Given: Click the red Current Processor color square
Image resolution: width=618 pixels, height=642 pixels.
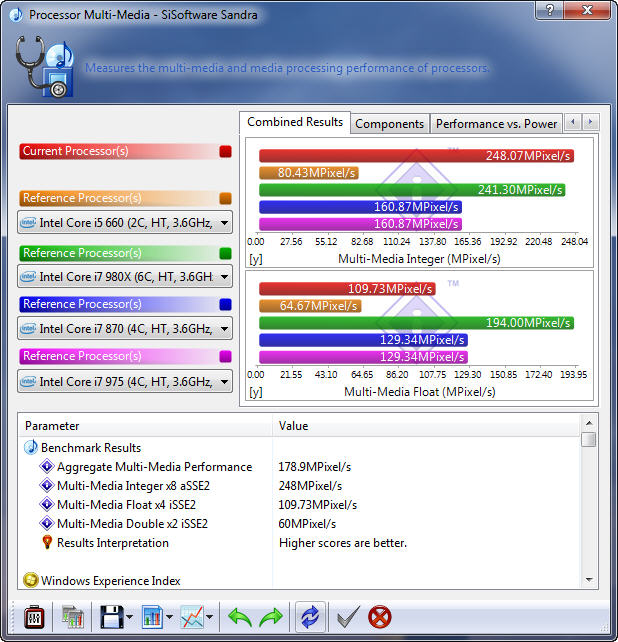Looking at the screenshot, I should pos(225,151).
